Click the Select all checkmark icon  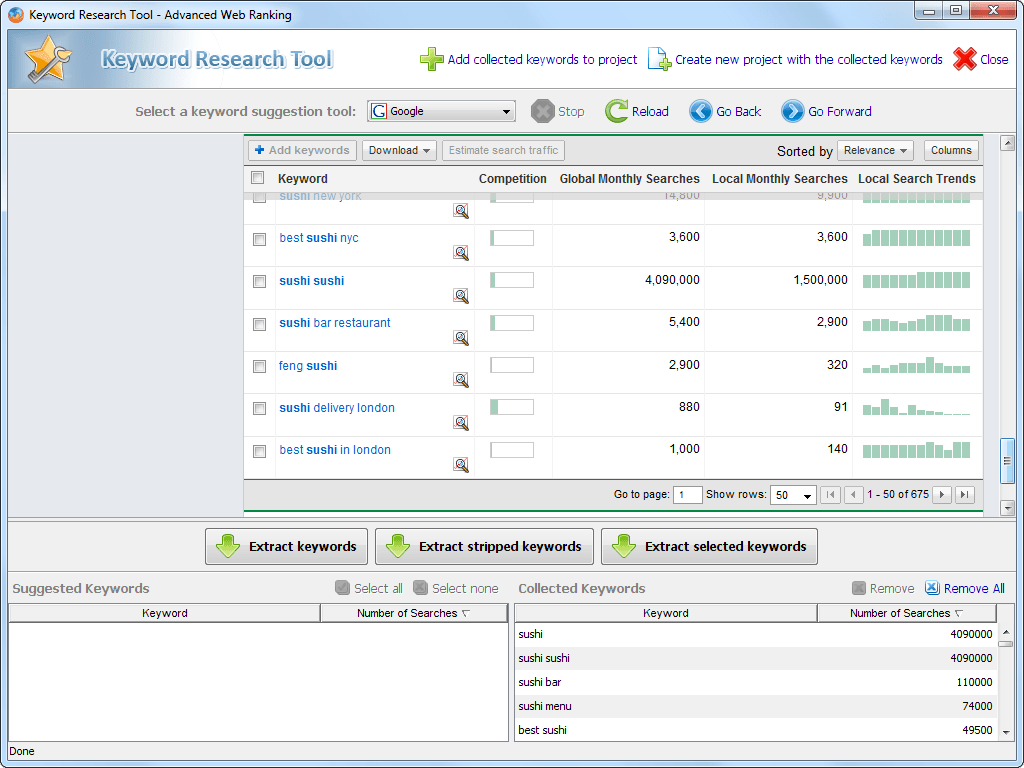point(342,588)
